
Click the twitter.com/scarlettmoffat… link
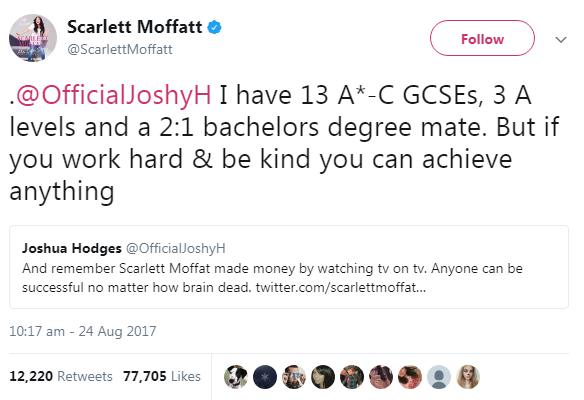pyautogui.click(x=340, y=288)
